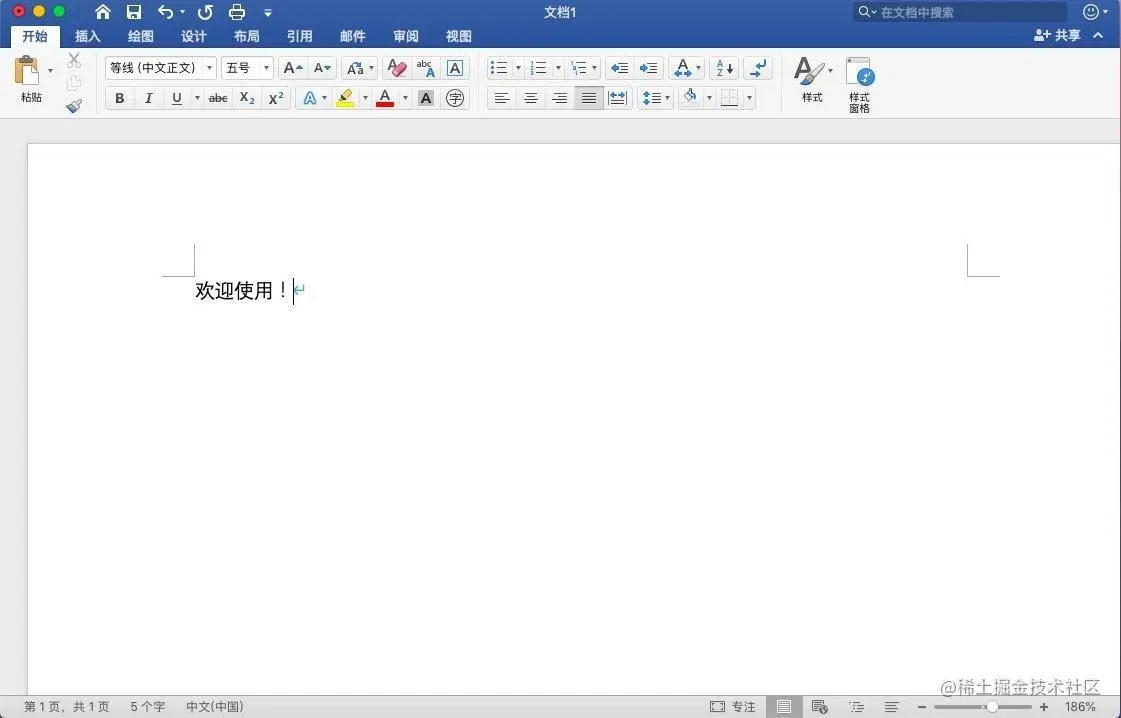Click the paragraph shading paint bucket
The image size is (1121, 718).
pos(690,98)
